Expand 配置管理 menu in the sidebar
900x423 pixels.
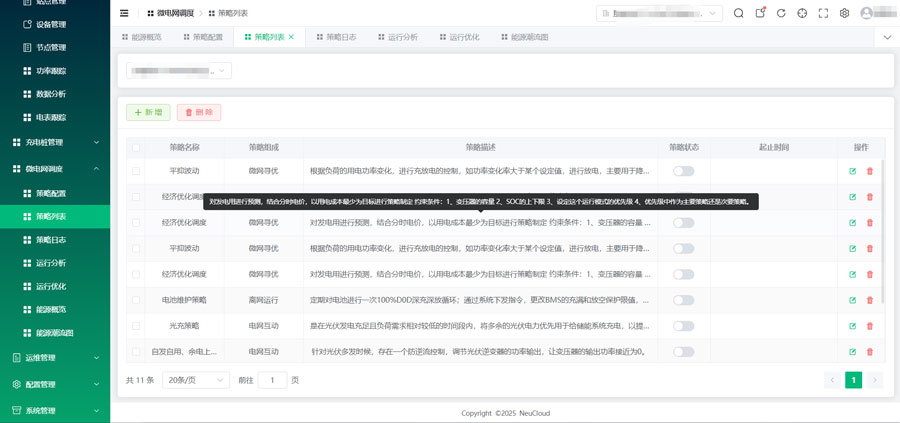click(55, 385)
